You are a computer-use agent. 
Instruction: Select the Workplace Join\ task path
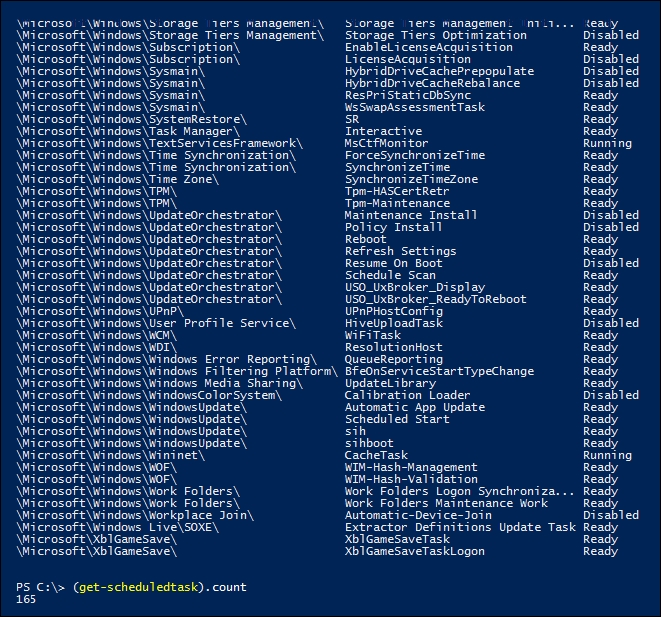pos(135,515)
